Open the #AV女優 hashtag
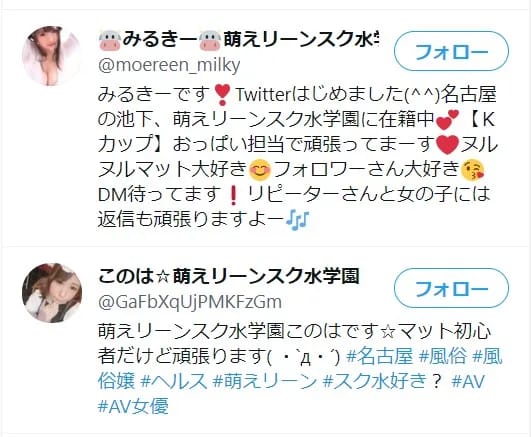 (x=133, y=406)
